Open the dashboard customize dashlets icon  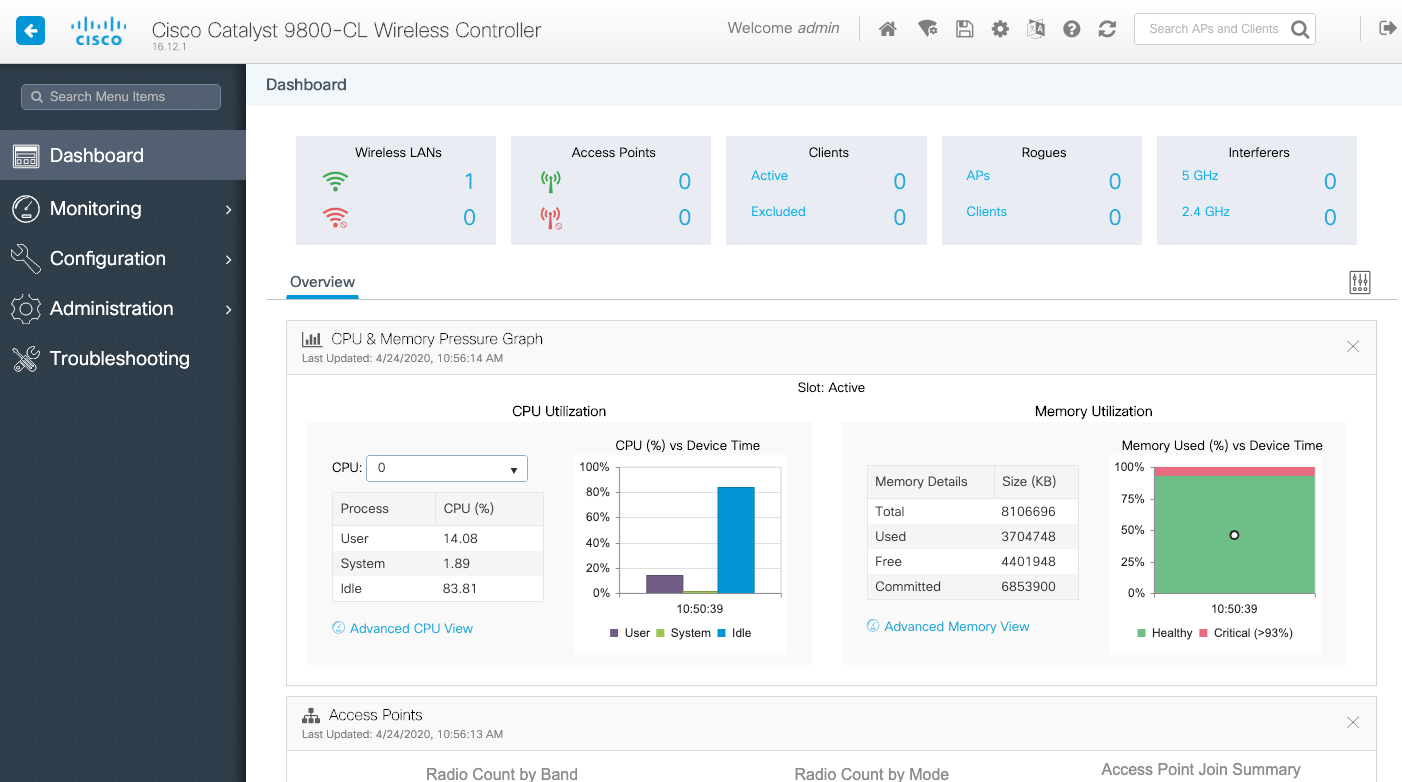(x=1359, y=282)
